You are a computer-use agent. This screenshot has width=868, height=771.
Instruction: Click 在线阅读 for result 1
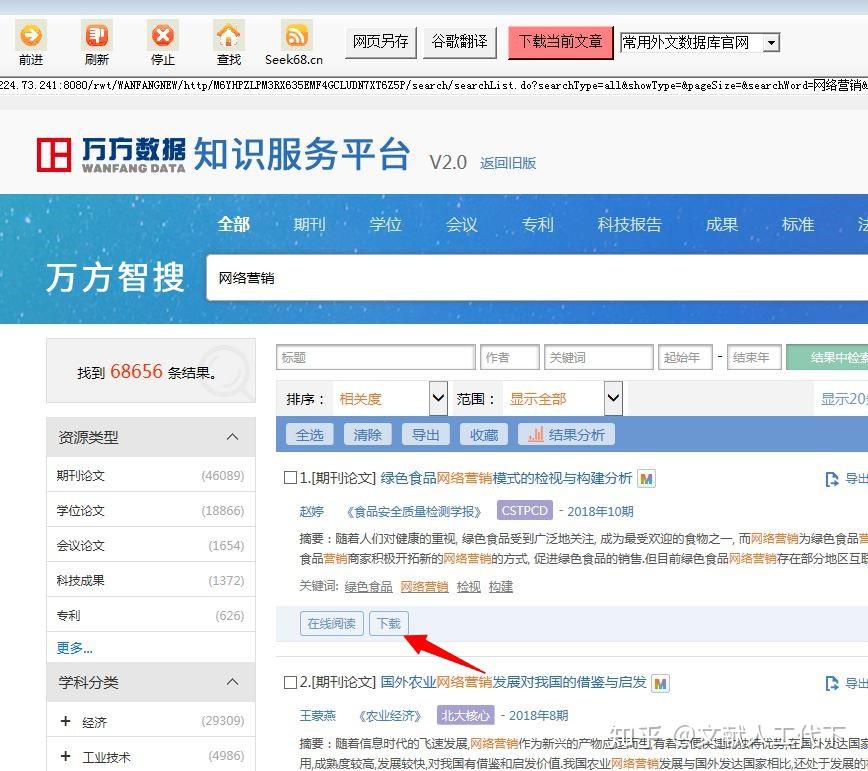(332, 624)
